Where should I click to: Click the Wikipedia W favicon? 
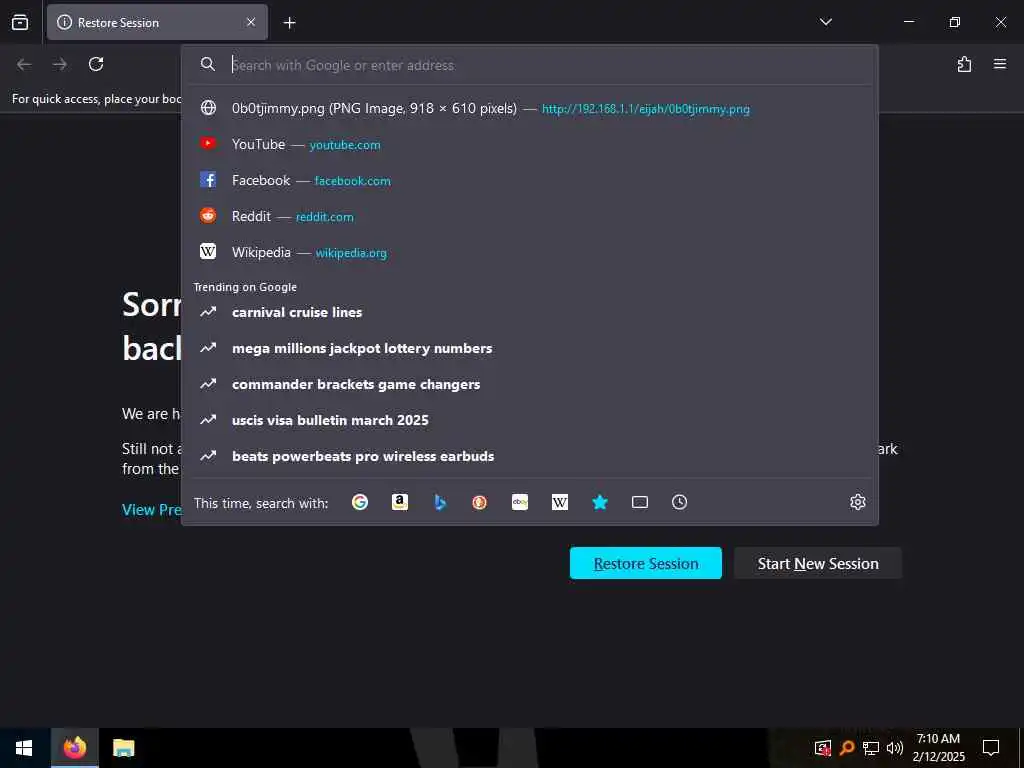208,251
